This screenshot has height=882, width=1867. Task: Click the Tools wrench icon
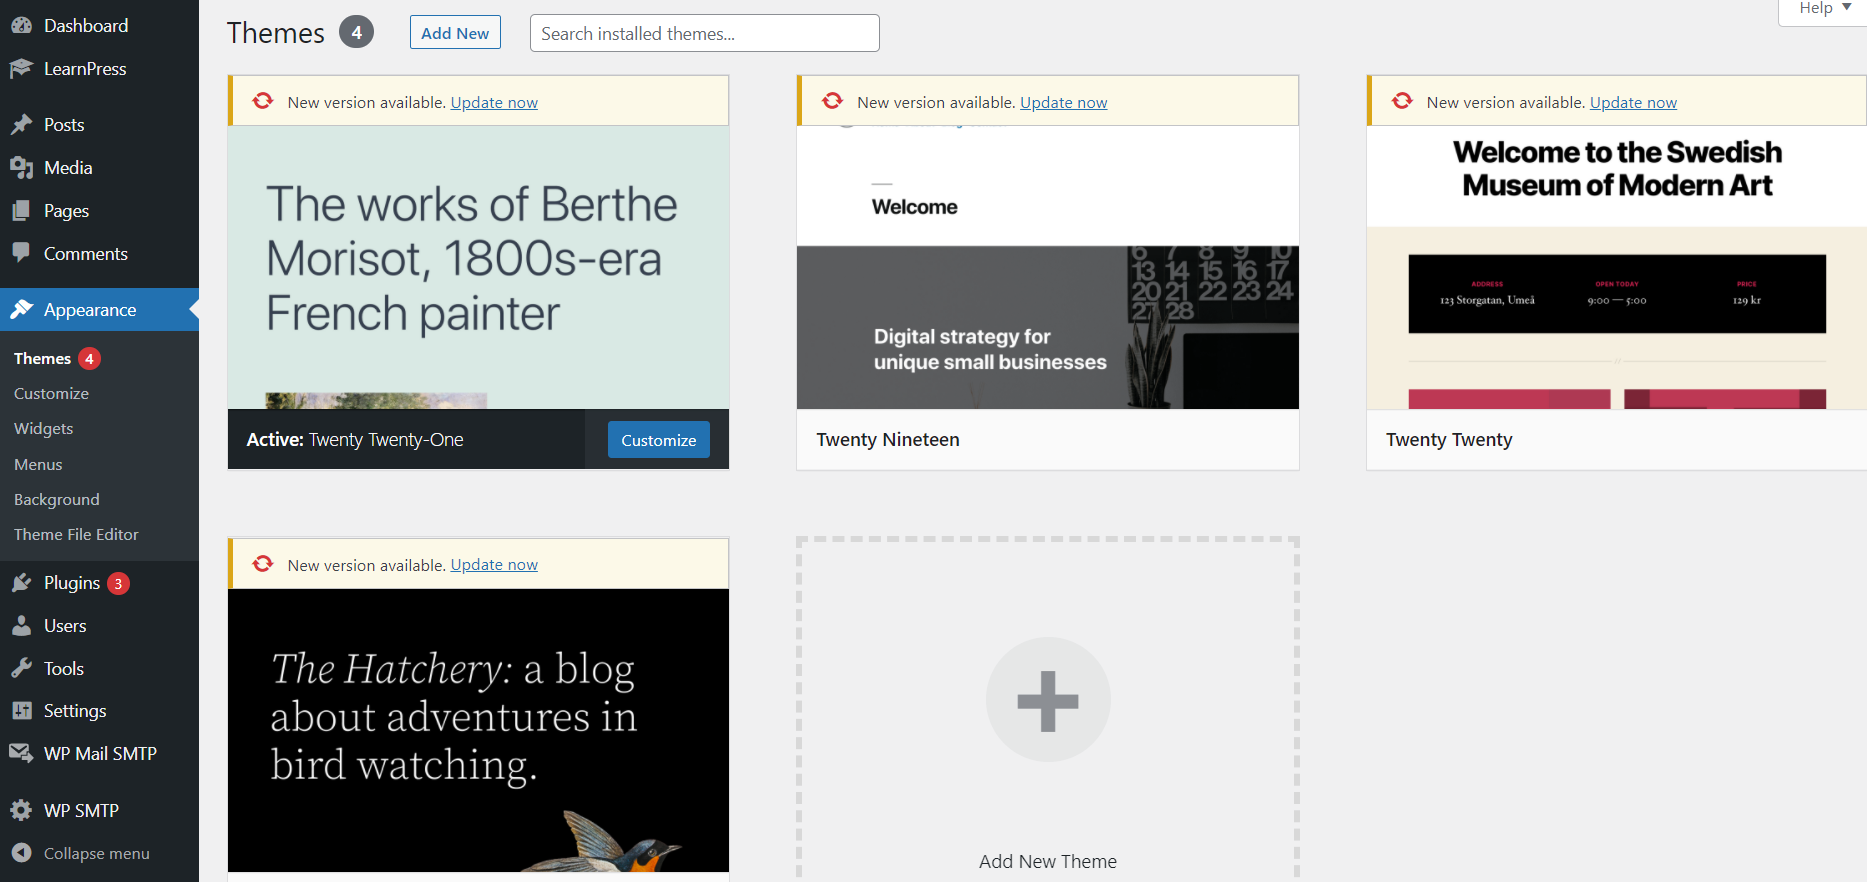point(21,669)
